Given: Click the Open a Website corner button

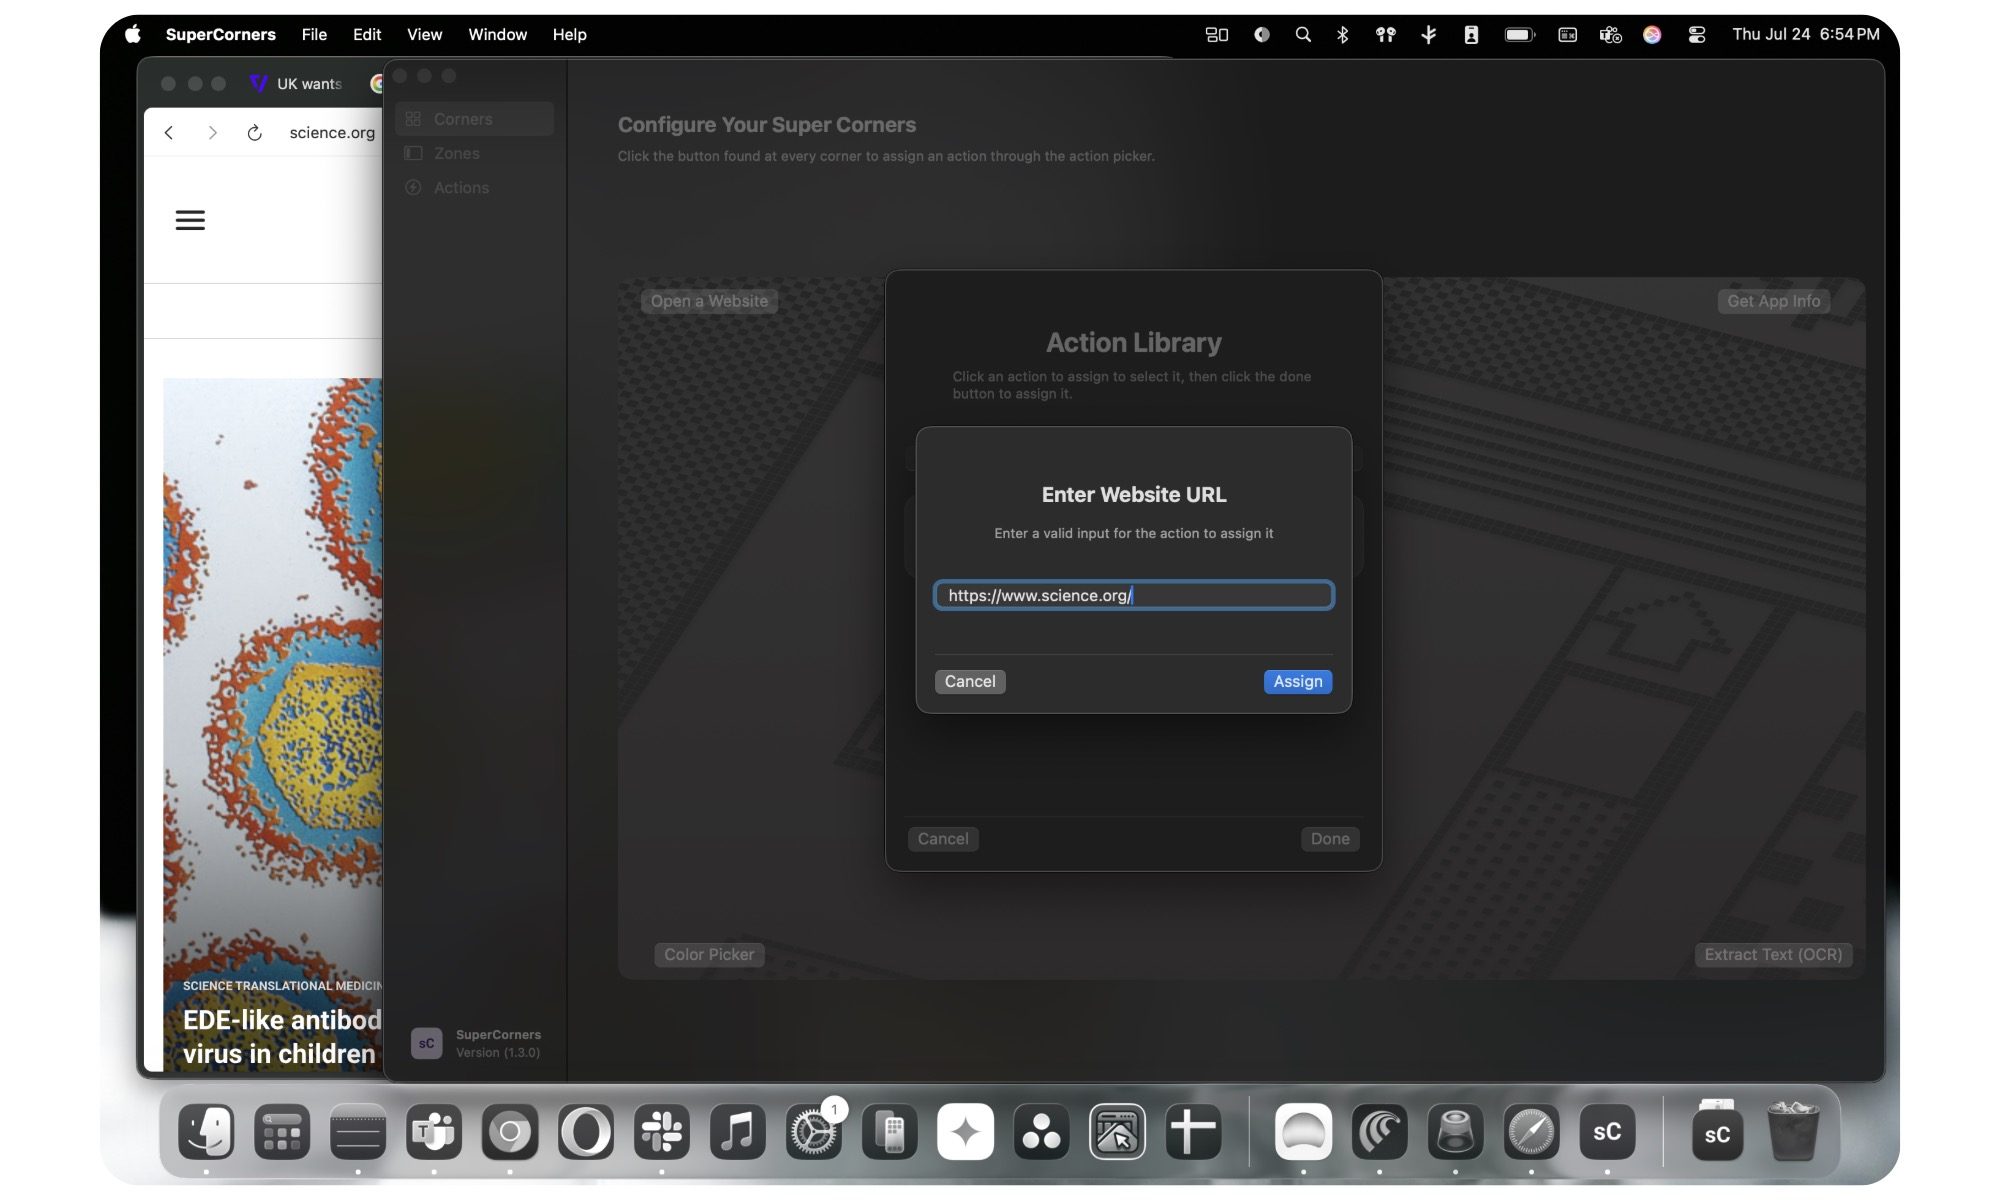Looking at the screenshot, I should pos(709,301).
